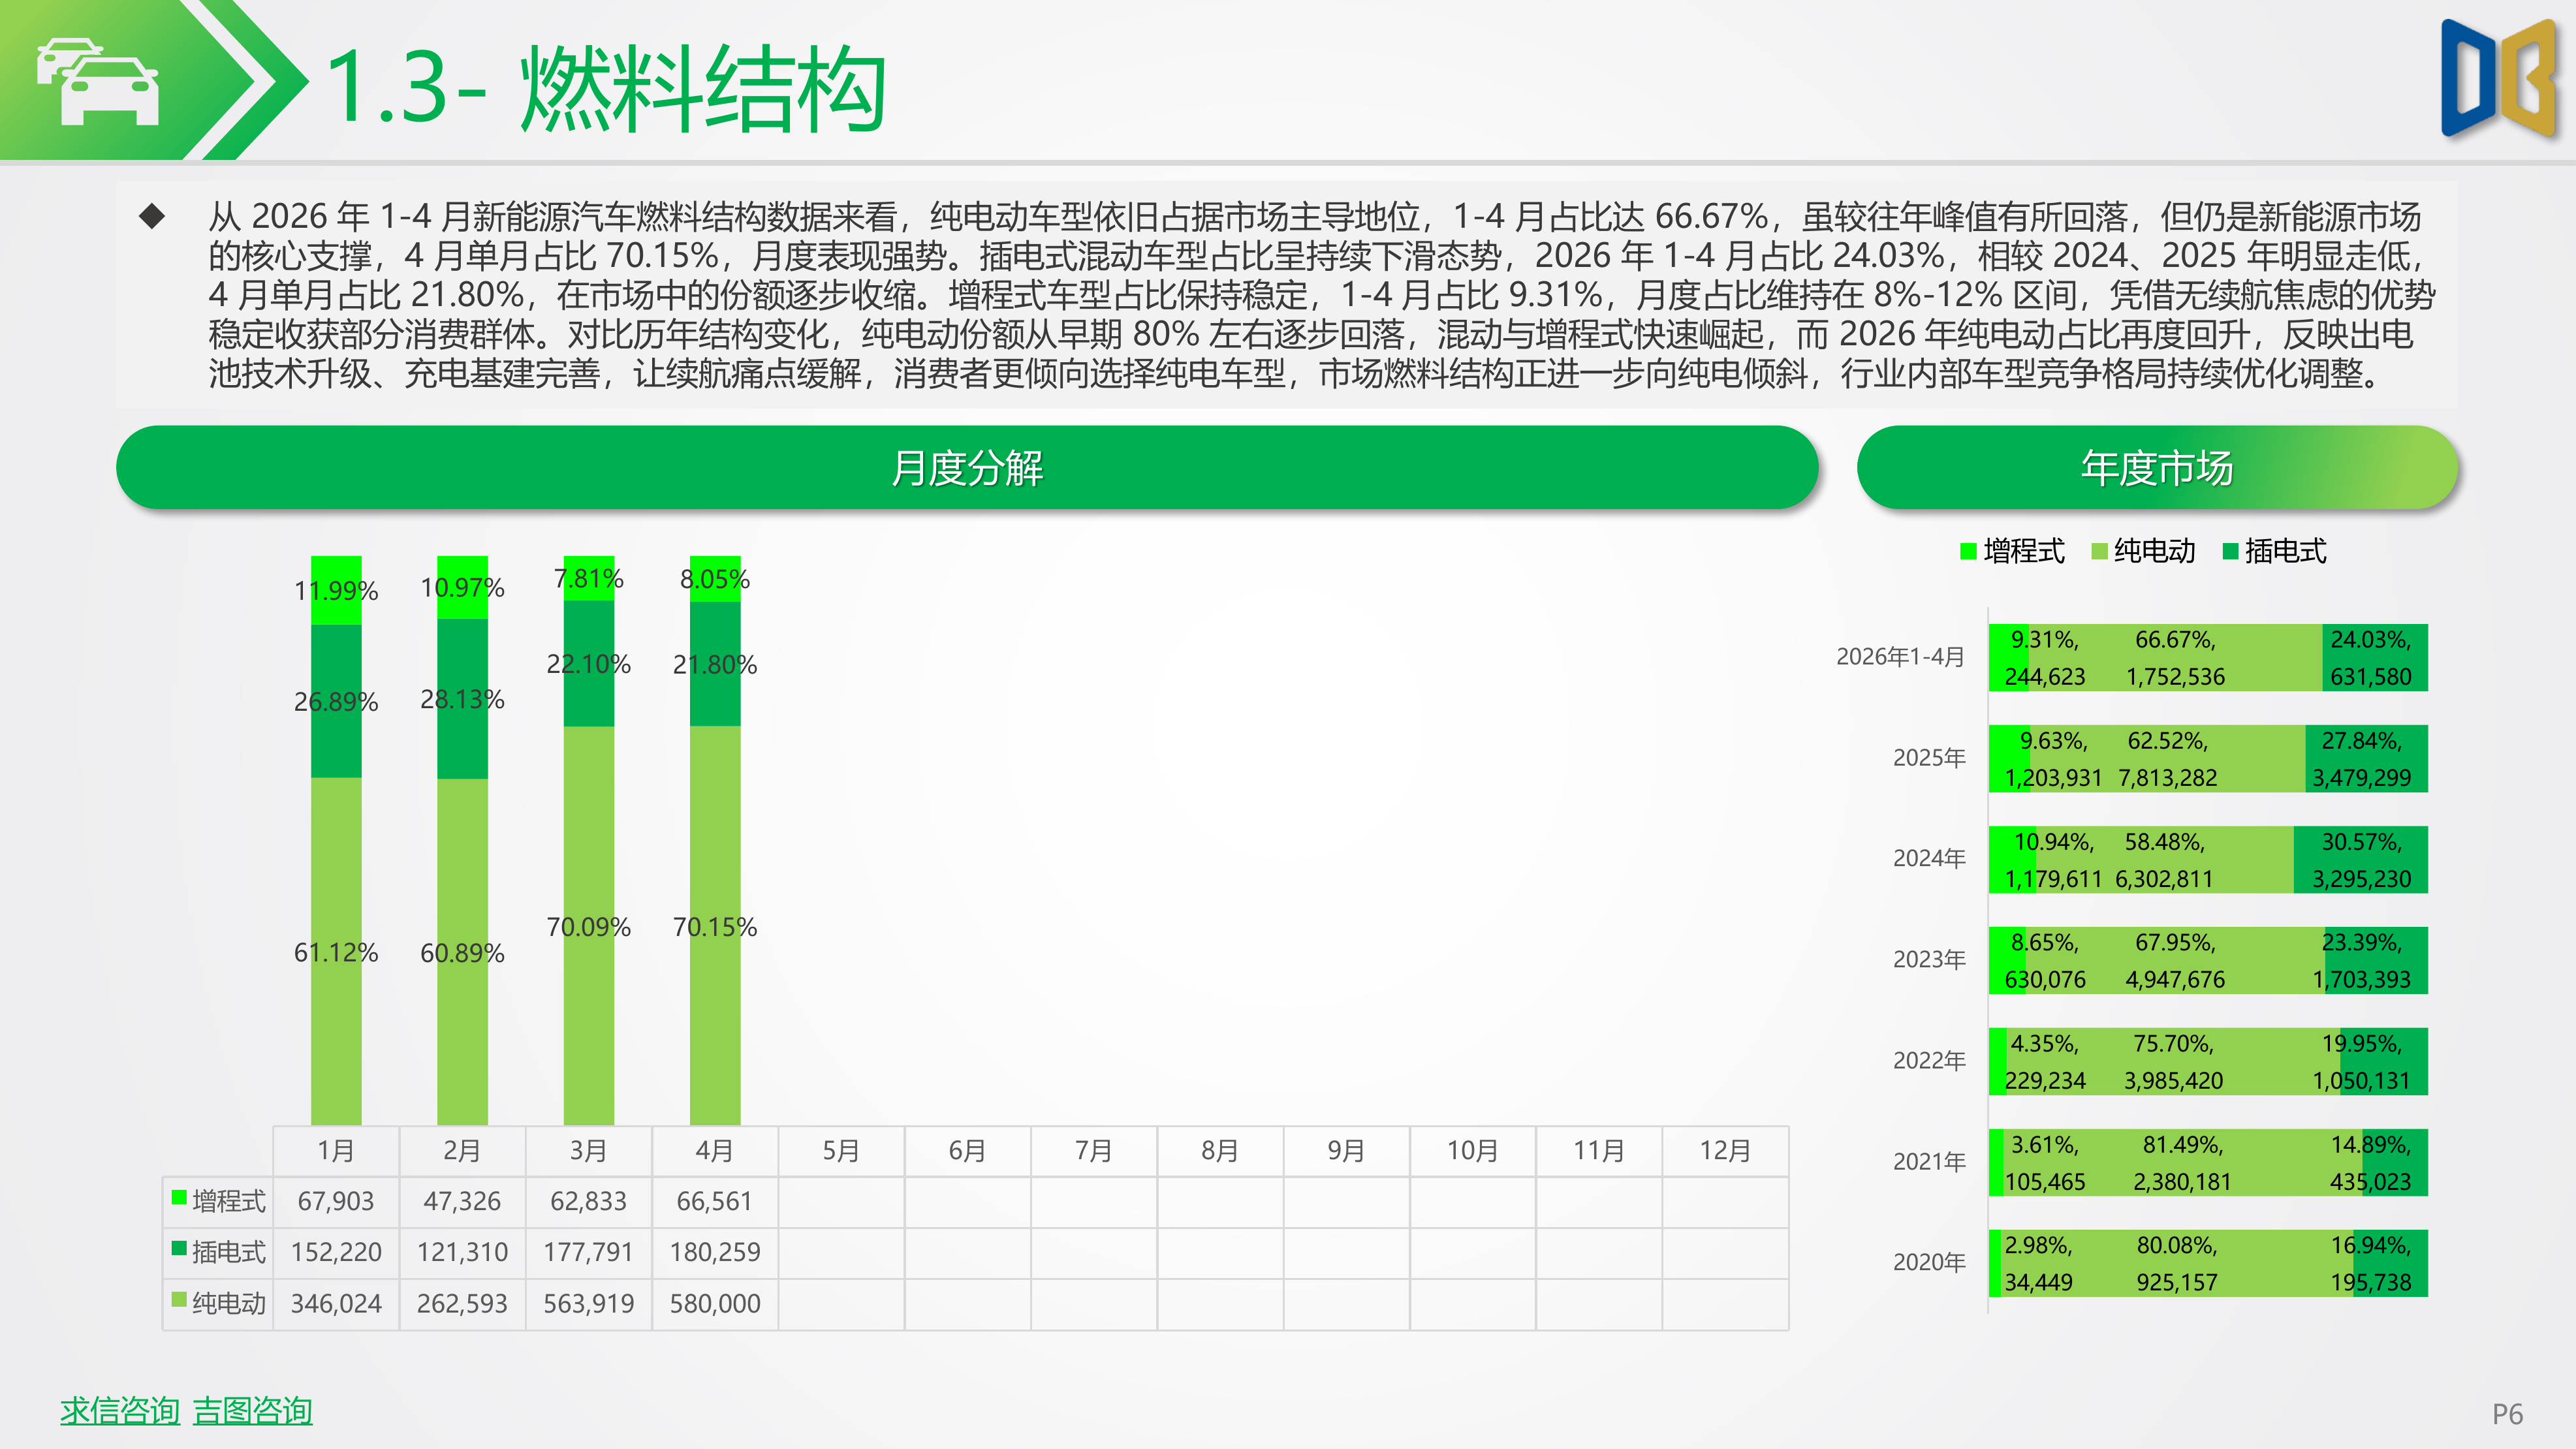The height and width of the screenshot is (1449, 2576).
Task: Click the 2021年 axis label
Action: [1929, 1162]
